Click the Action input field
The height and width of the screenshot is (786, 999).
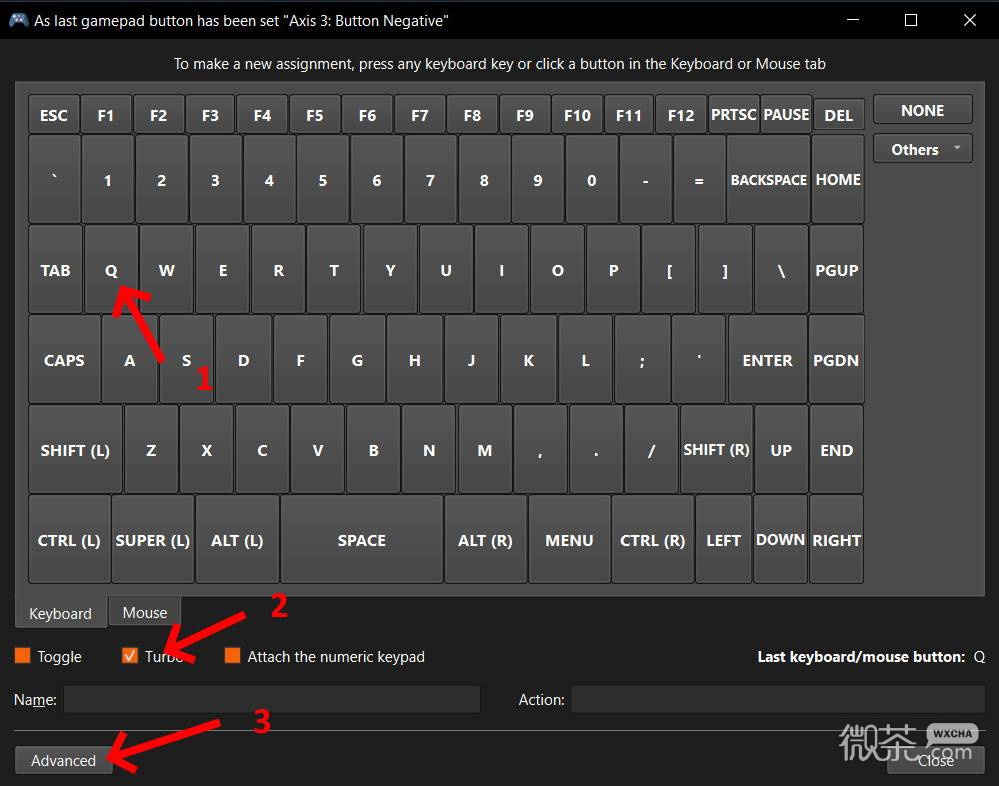click(777, 699)
